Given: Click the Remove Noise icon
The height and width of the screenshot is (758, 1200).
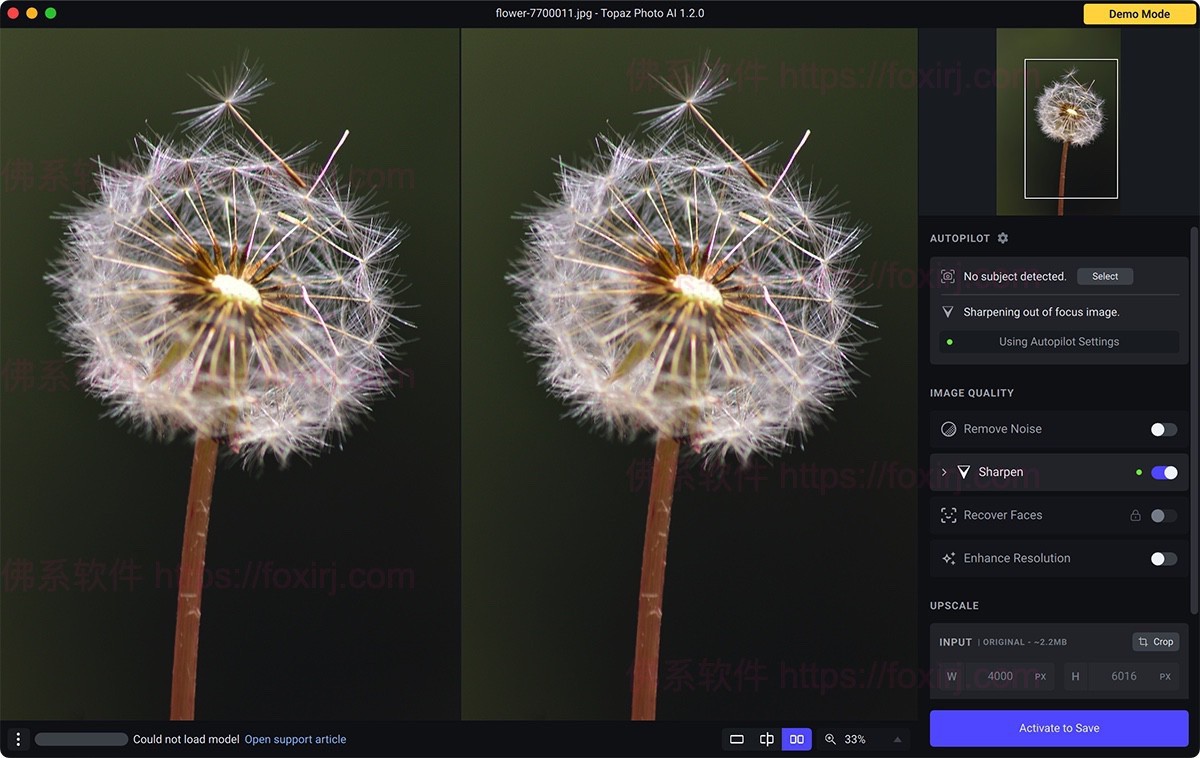Looking at the screenshot, I should (x=948, y=429).
